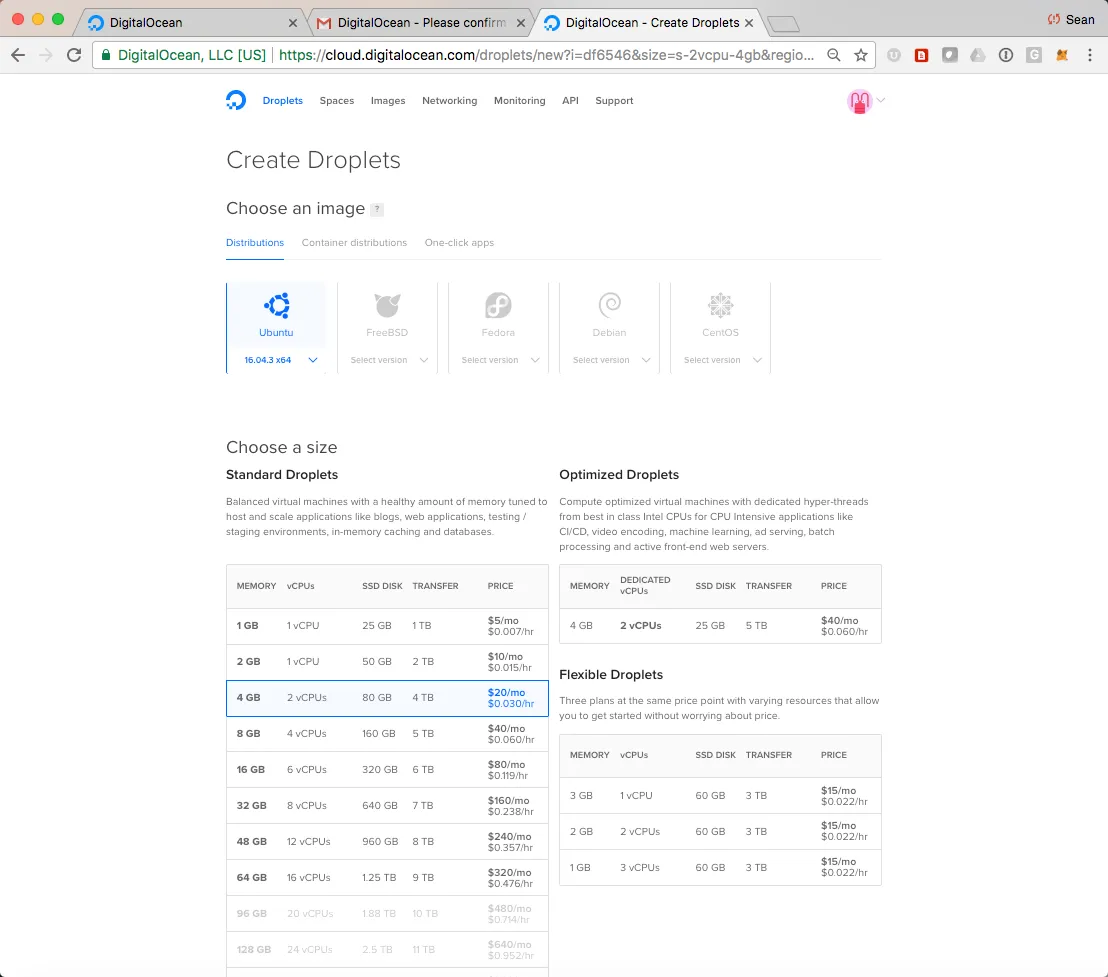Select the FreeBSD distribution icon
The image size is (1108, 977).
pyautogui.click(x=387, y=305)
